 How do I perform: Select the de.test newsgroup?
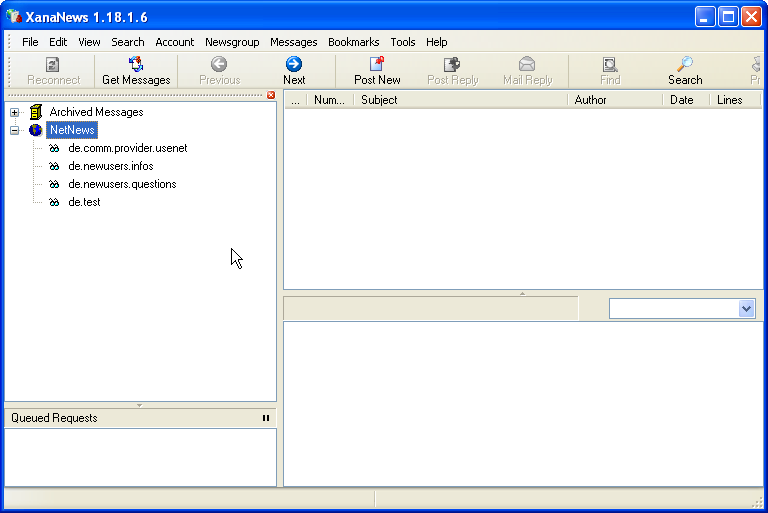84,202
